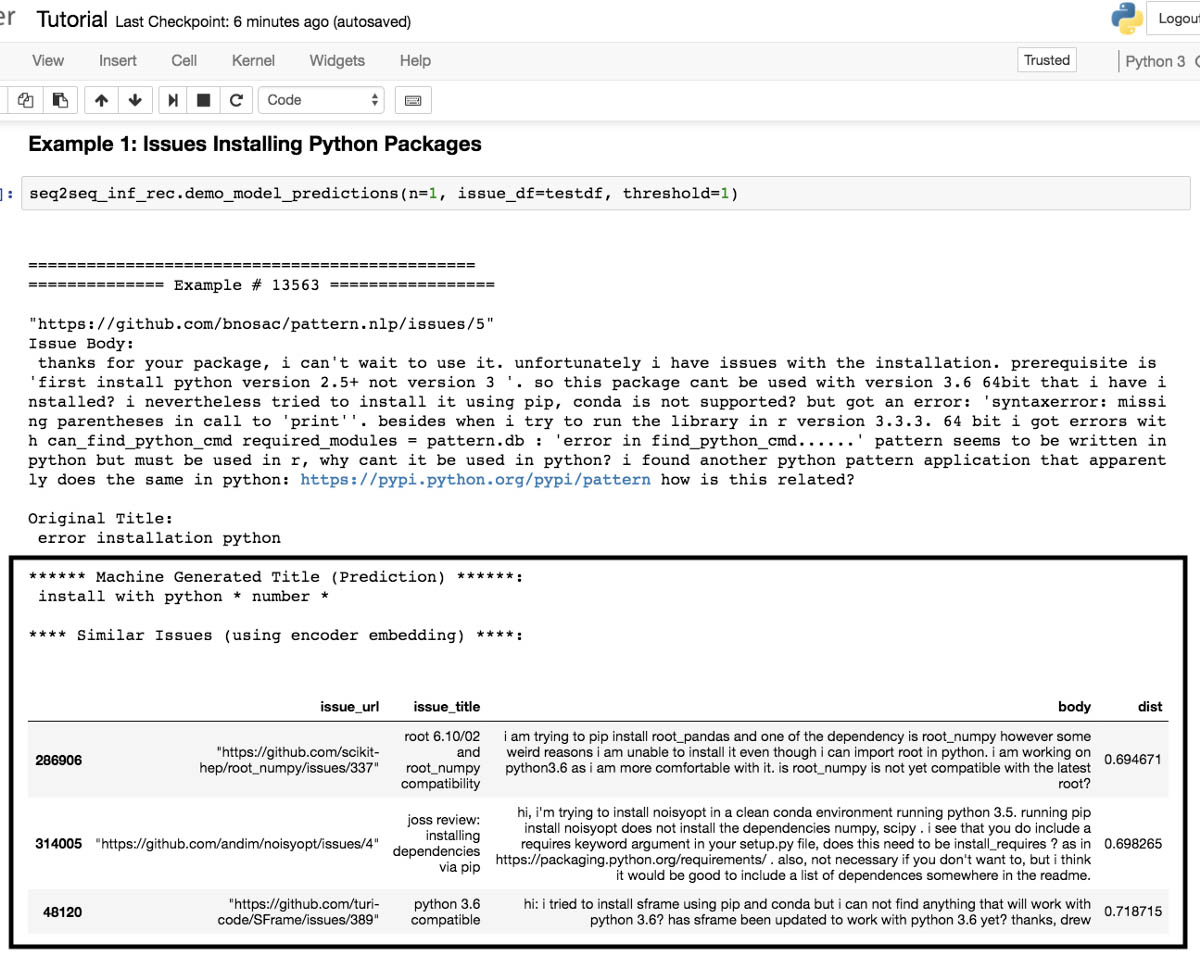
Task: Click the Python logo icon
Action: (1127, 19)
